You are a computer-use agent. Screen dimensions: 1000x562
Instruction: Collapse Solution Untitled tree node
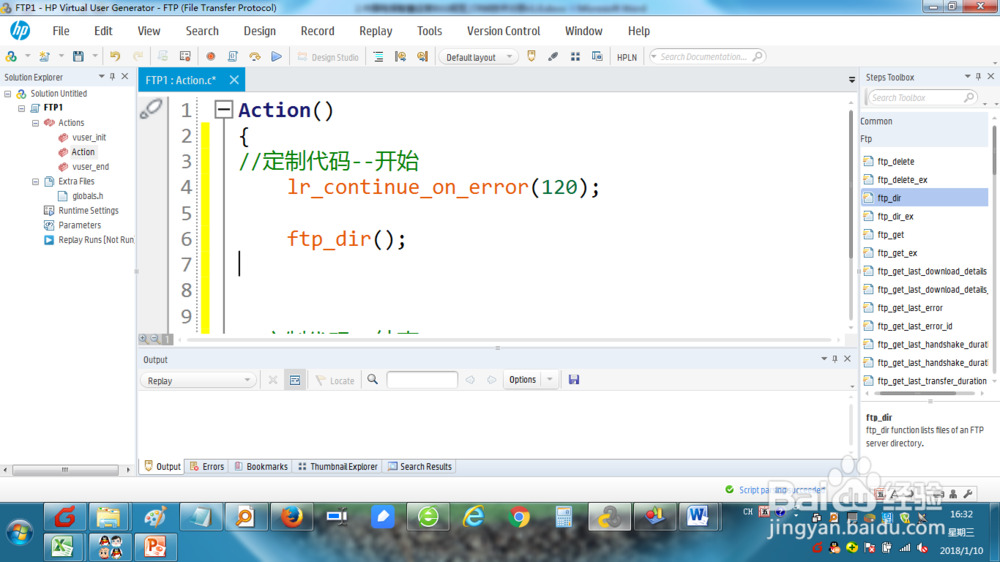(8, 93)
